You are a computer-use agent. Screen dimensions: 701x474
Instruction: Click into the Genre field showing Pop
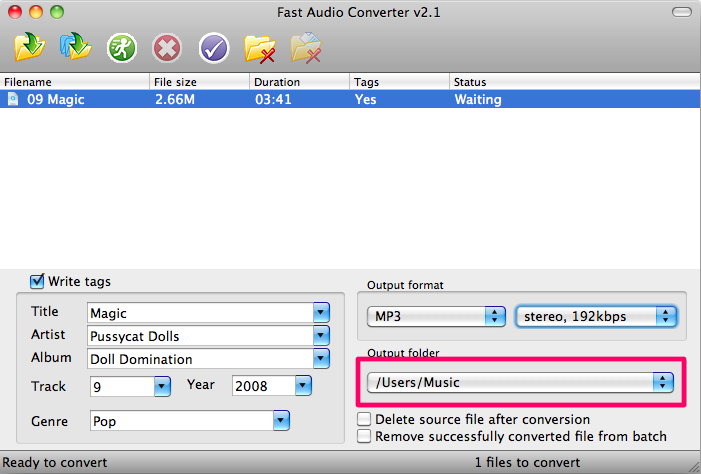click(182, 421)
